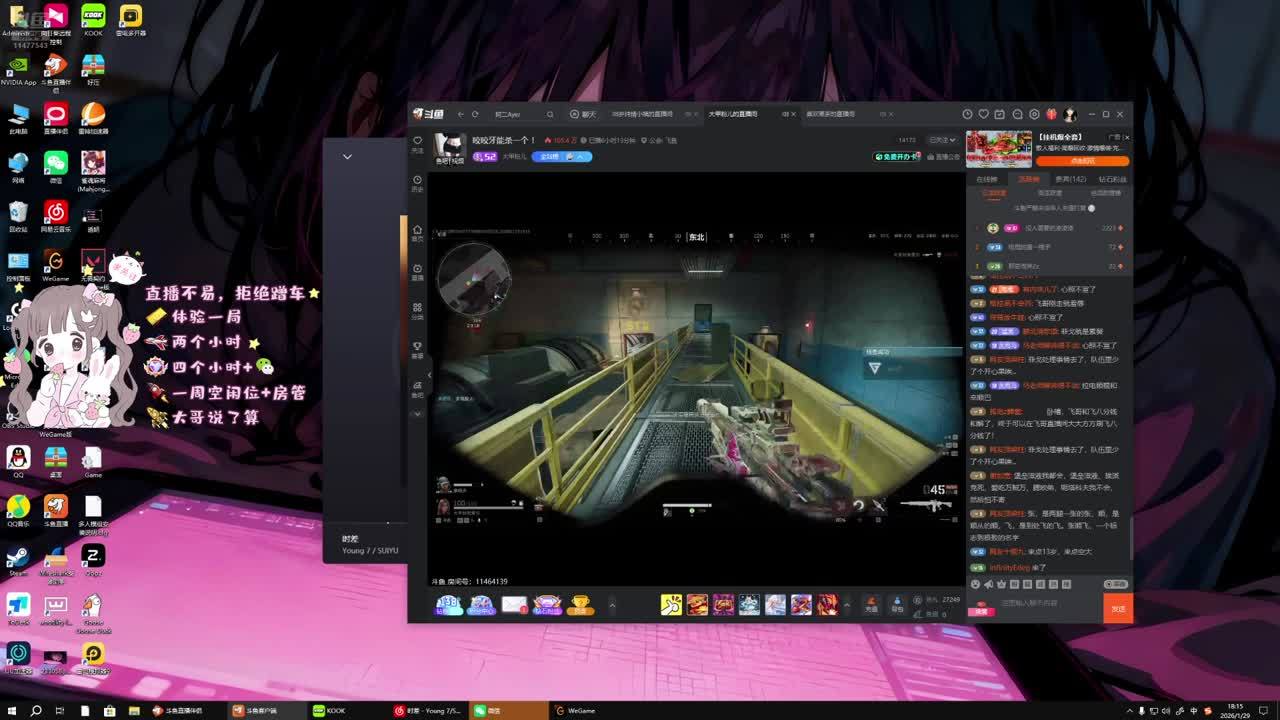Open the emoji picker in chat
The width and height of the screenshot is (1280, 720).
tap(976, 584)
